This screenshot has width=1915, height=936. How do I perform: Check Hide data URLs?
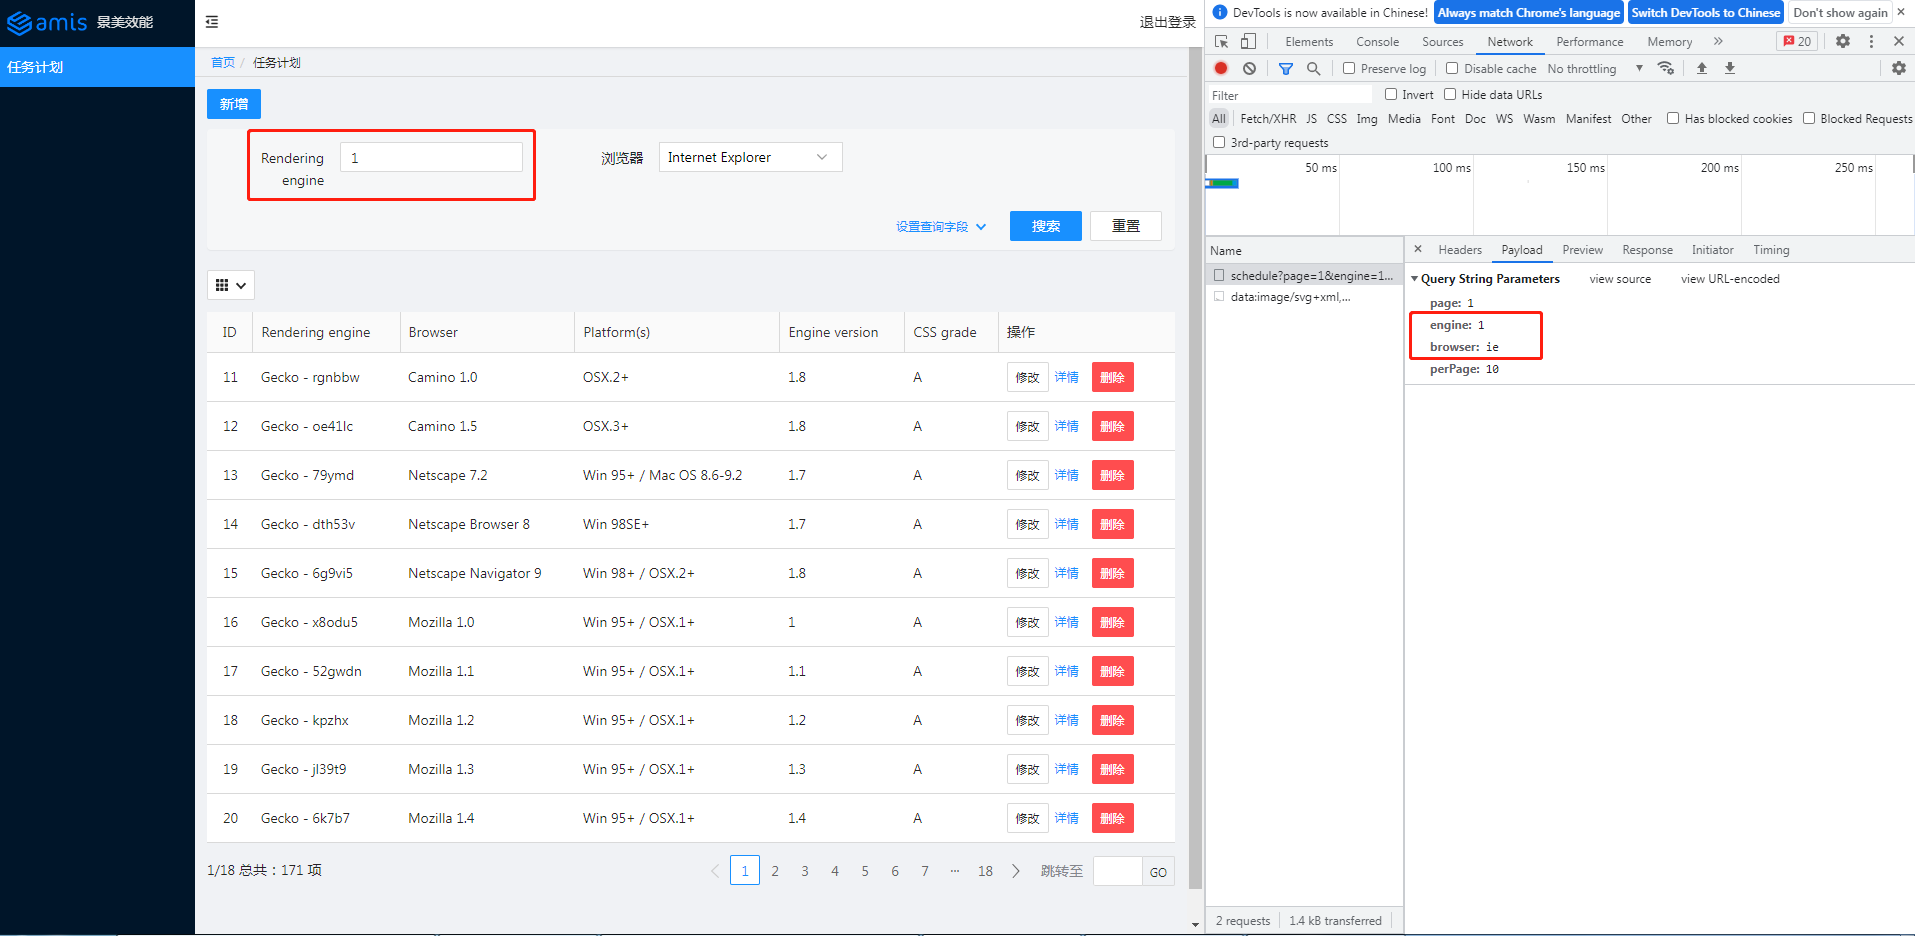(x=1450, y=94)
